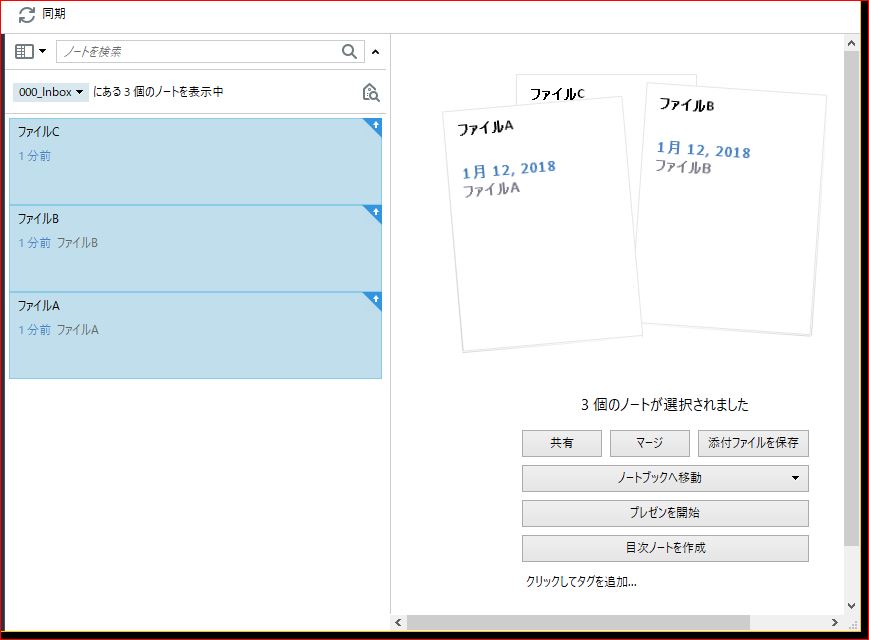Click the にある 3 個のノートを表示中 status text
Screen dimensions: 869x640
pyautogui.click(x=158, y=92)
